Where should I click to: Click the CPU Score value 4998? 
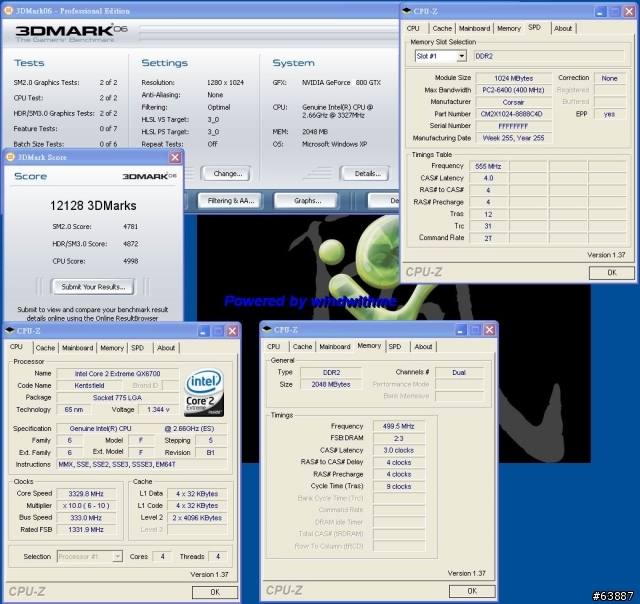click(131, 261)
